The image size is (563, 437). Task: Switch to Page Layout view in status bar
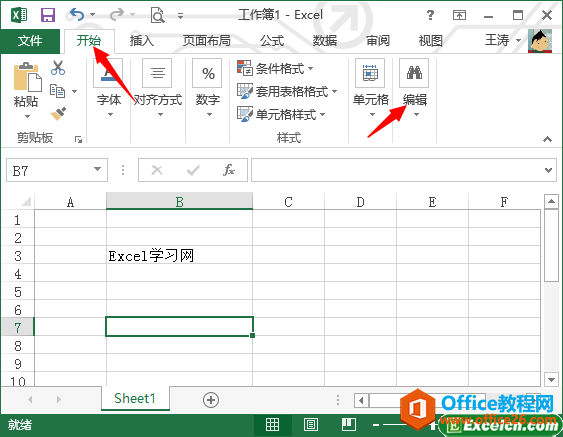click(x=311, y=425)
